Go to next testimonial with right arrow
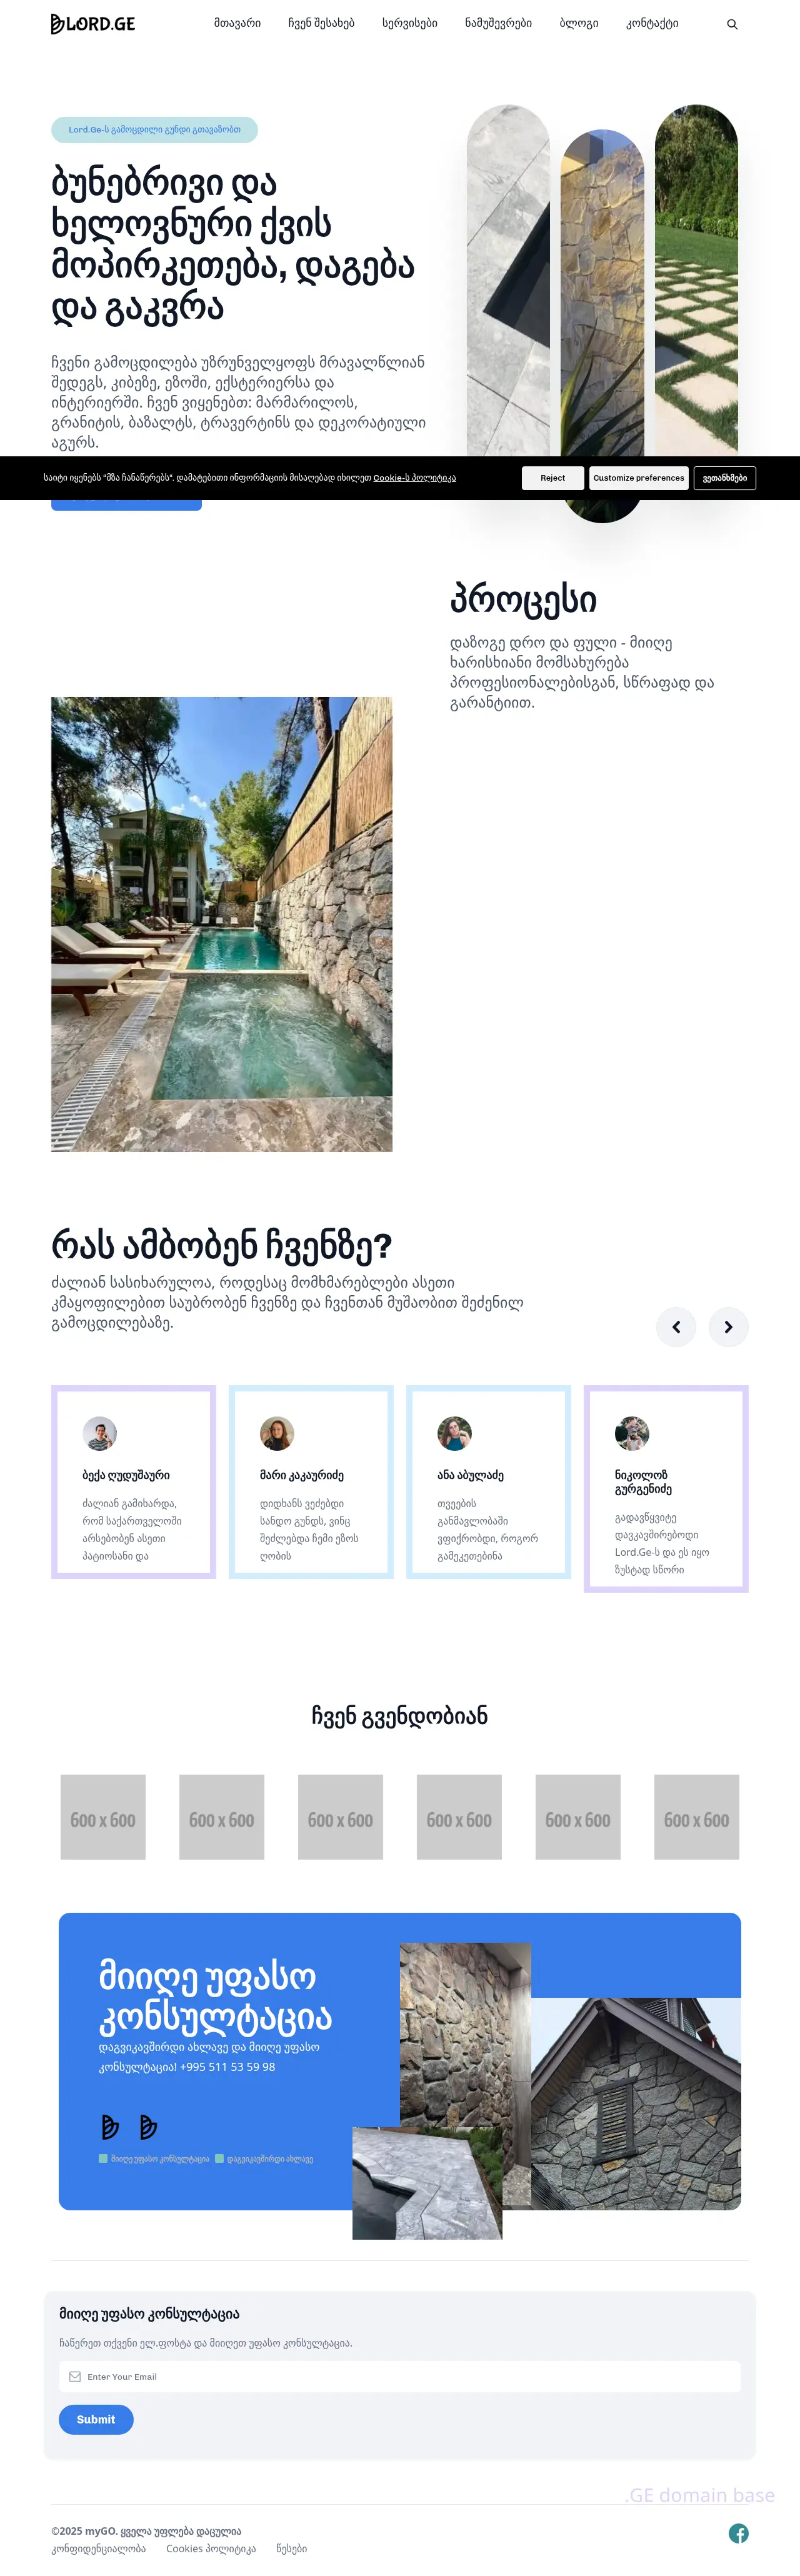 point(728,1327)
